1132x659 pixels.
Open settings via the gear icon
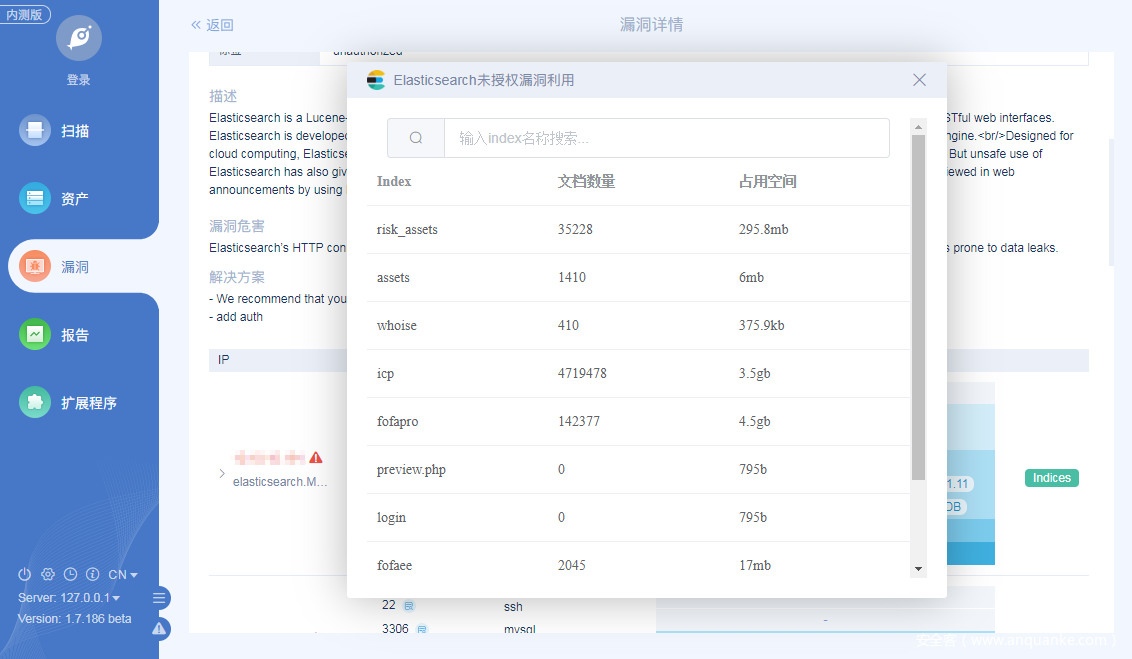tap(48, 575)
